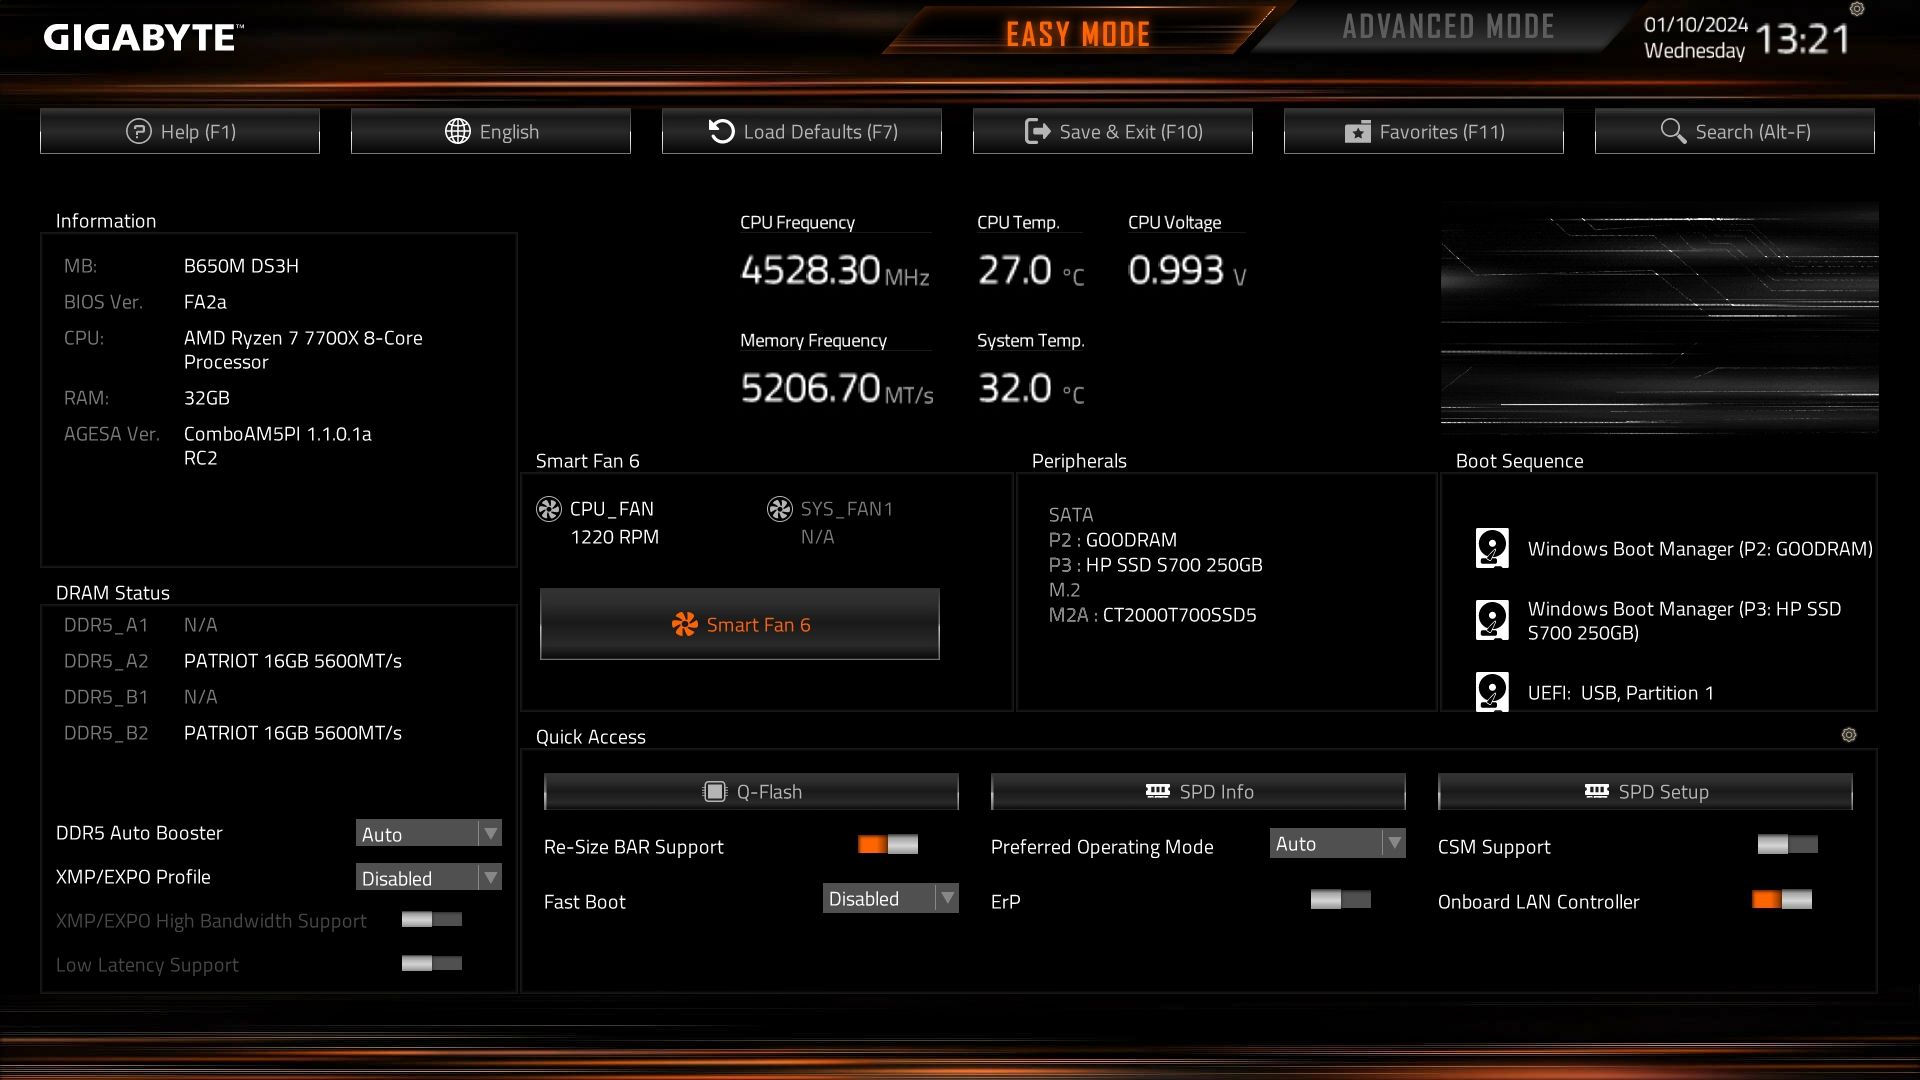Open XMP/EXPO Profile dropdown
The height and width of the screenshot is (1080, 1920).
point(429,878)
